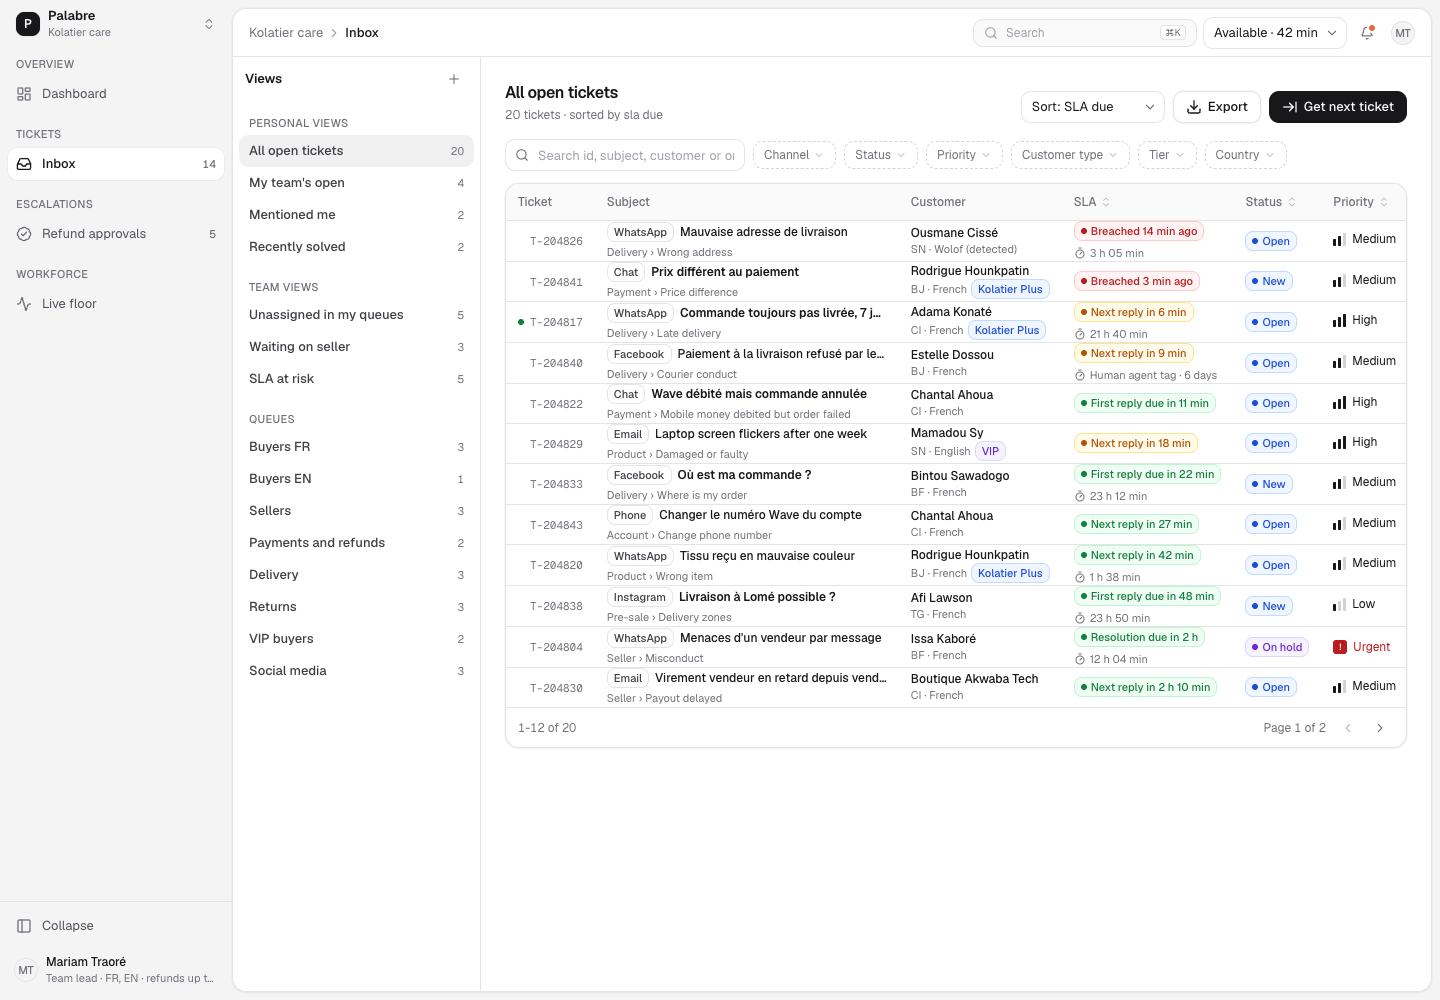Select the SLA at risk view
Viewport: 1440px width, 1000px height.
click(356, 379)
